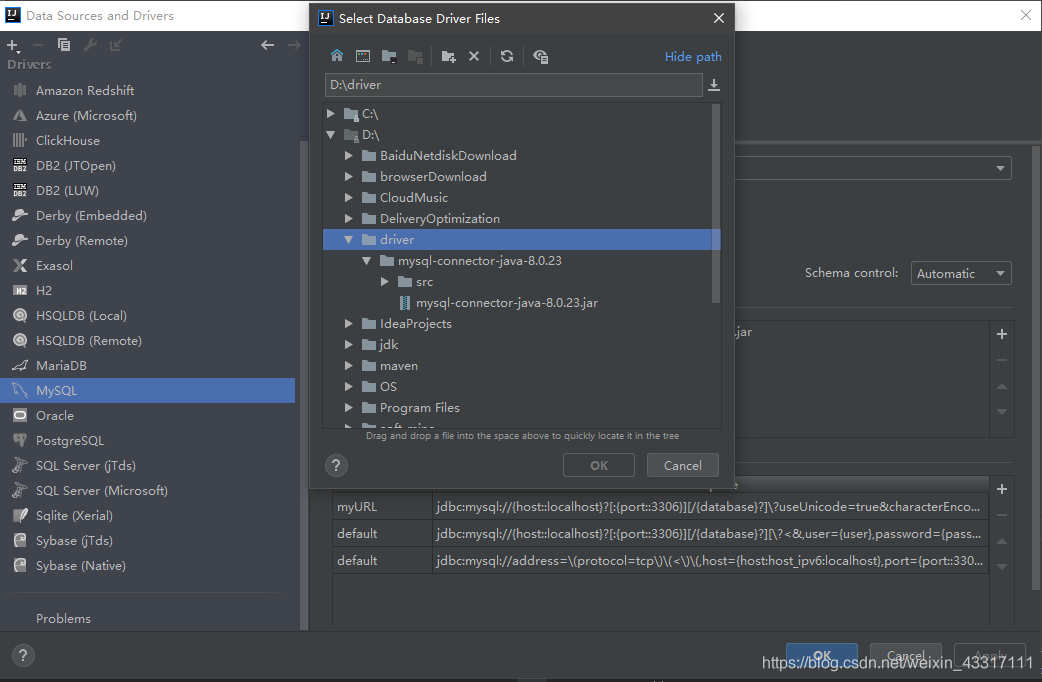
Task: Expand the C:\ drive node
Action: coord(331,114)
